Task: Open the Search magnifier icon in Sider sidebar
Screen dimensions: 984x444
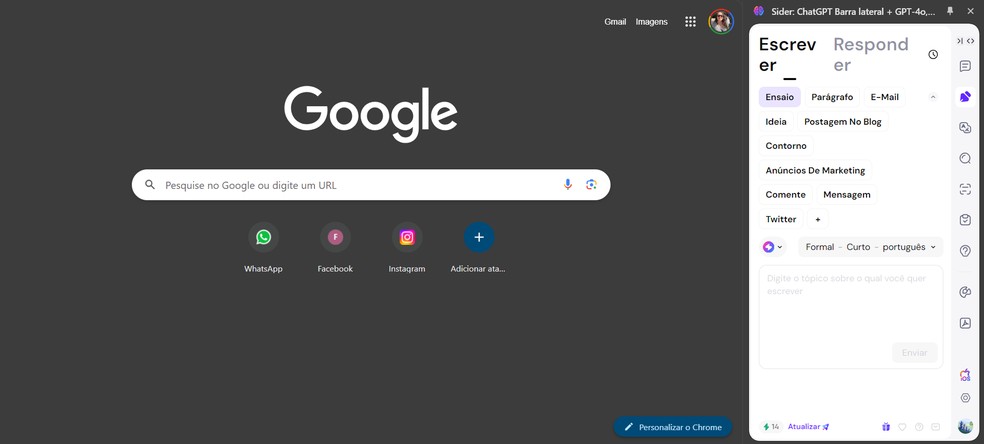Action: coord(965,158)
